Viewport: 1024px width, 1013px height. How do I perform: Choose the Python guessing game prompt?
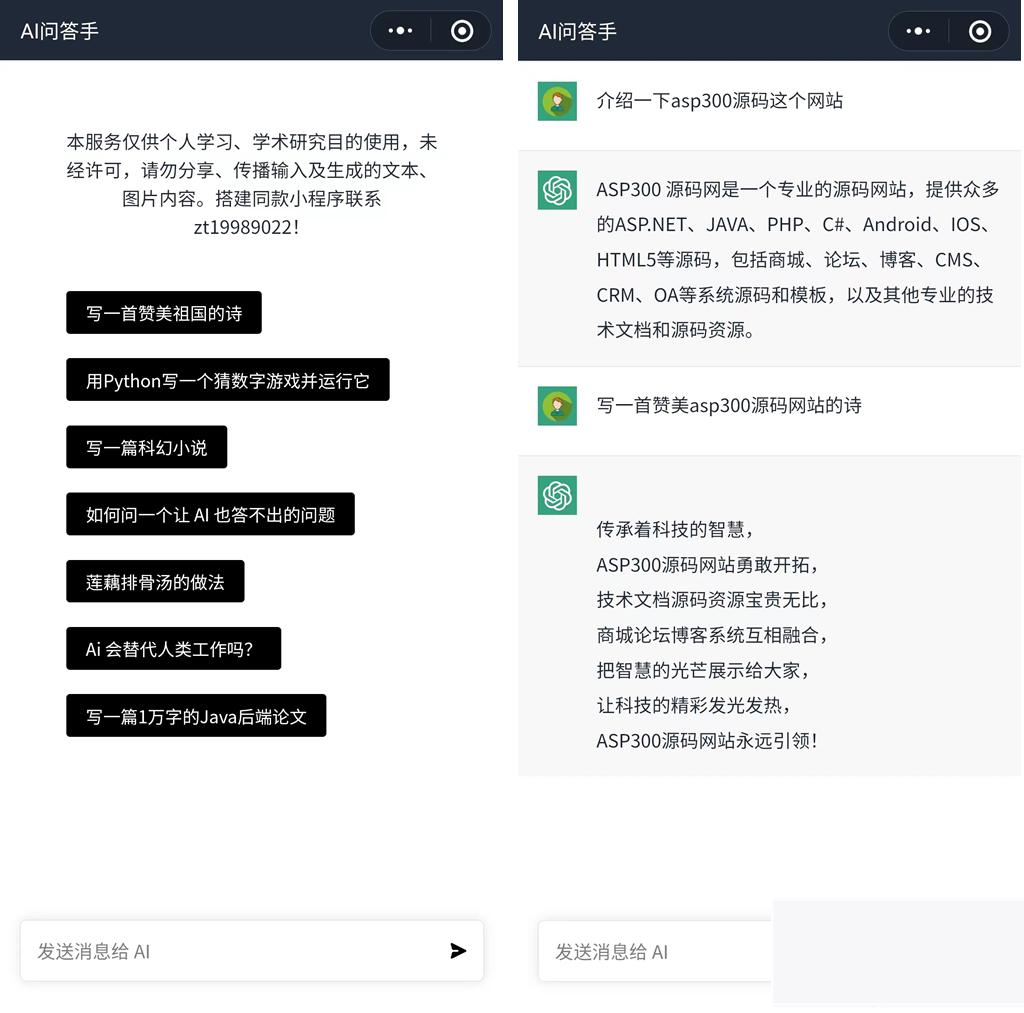228,379
